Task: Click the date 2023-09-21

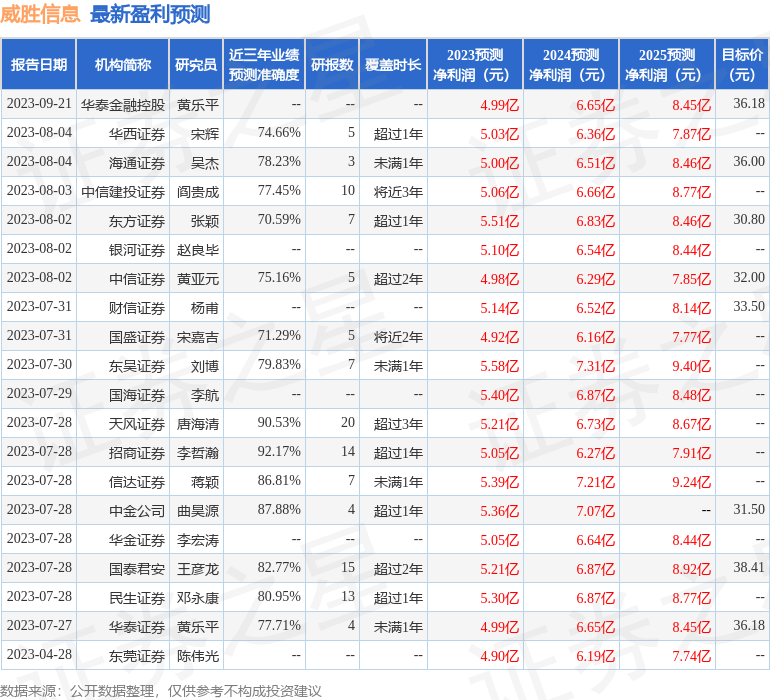Action: [39, 104]
